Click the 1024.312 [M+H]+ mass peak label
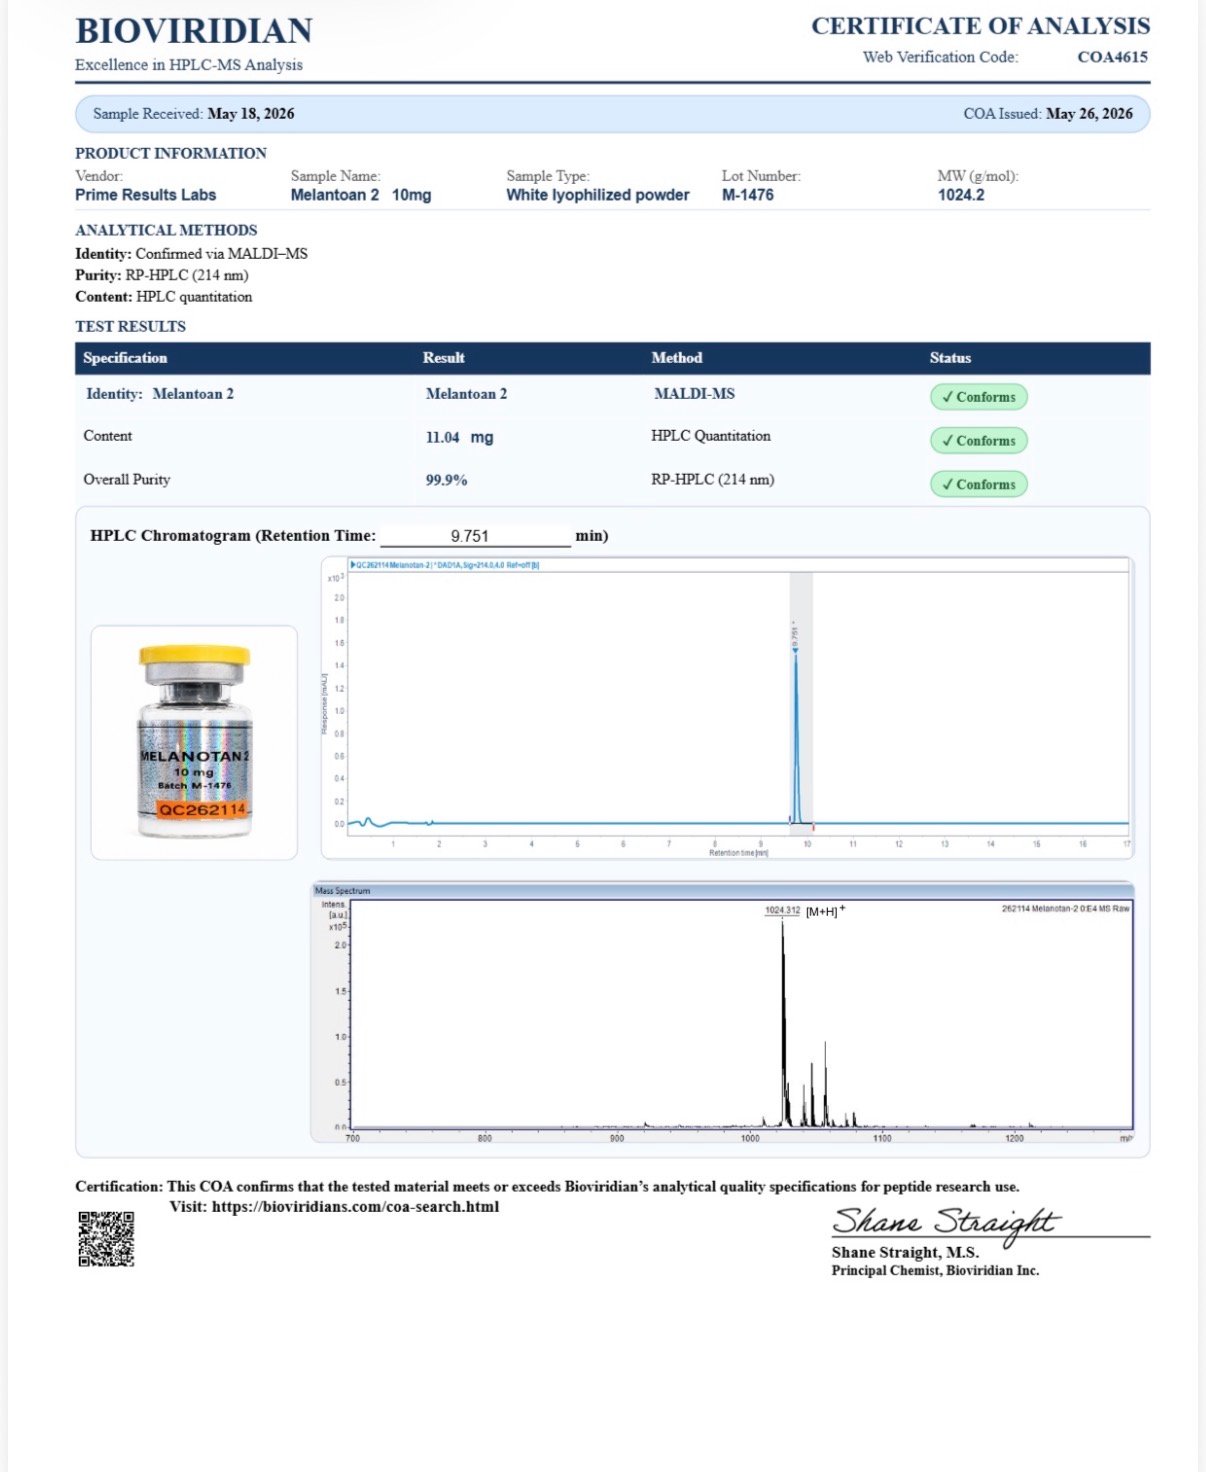The image size is (1206, 1472). (805, 911)
